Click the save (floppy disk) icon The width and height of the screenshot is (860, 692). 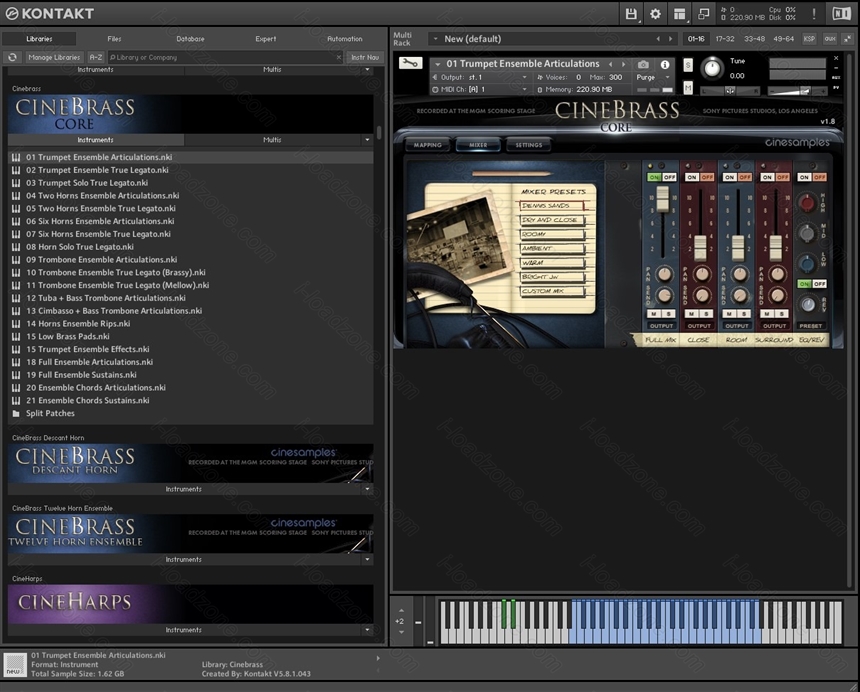coord(631,14)
